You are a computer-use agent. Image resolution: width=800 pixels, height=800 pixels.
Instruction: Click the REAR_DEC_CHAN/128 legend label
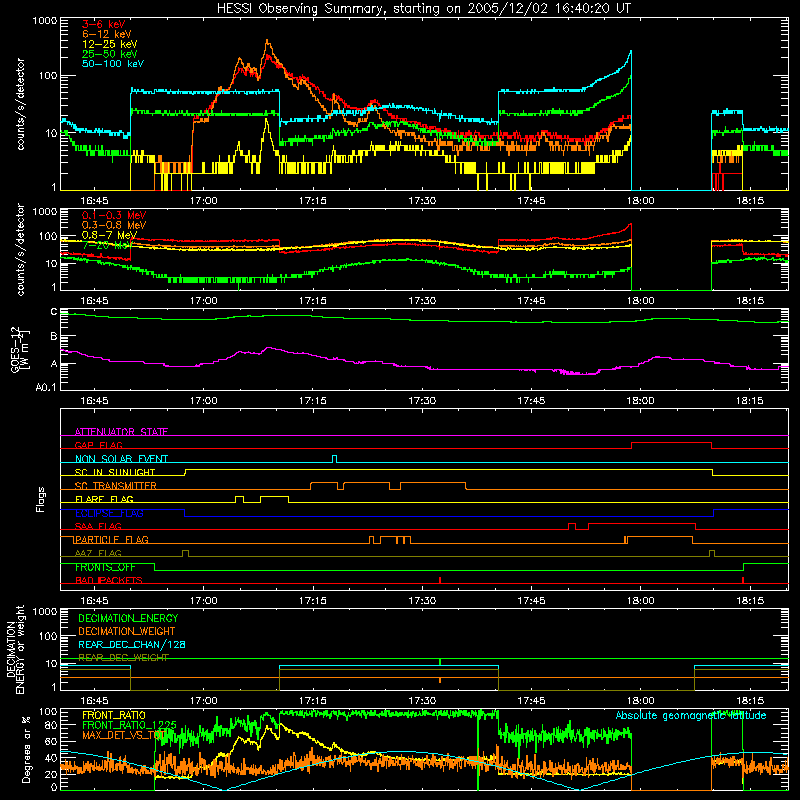[132, 645]
